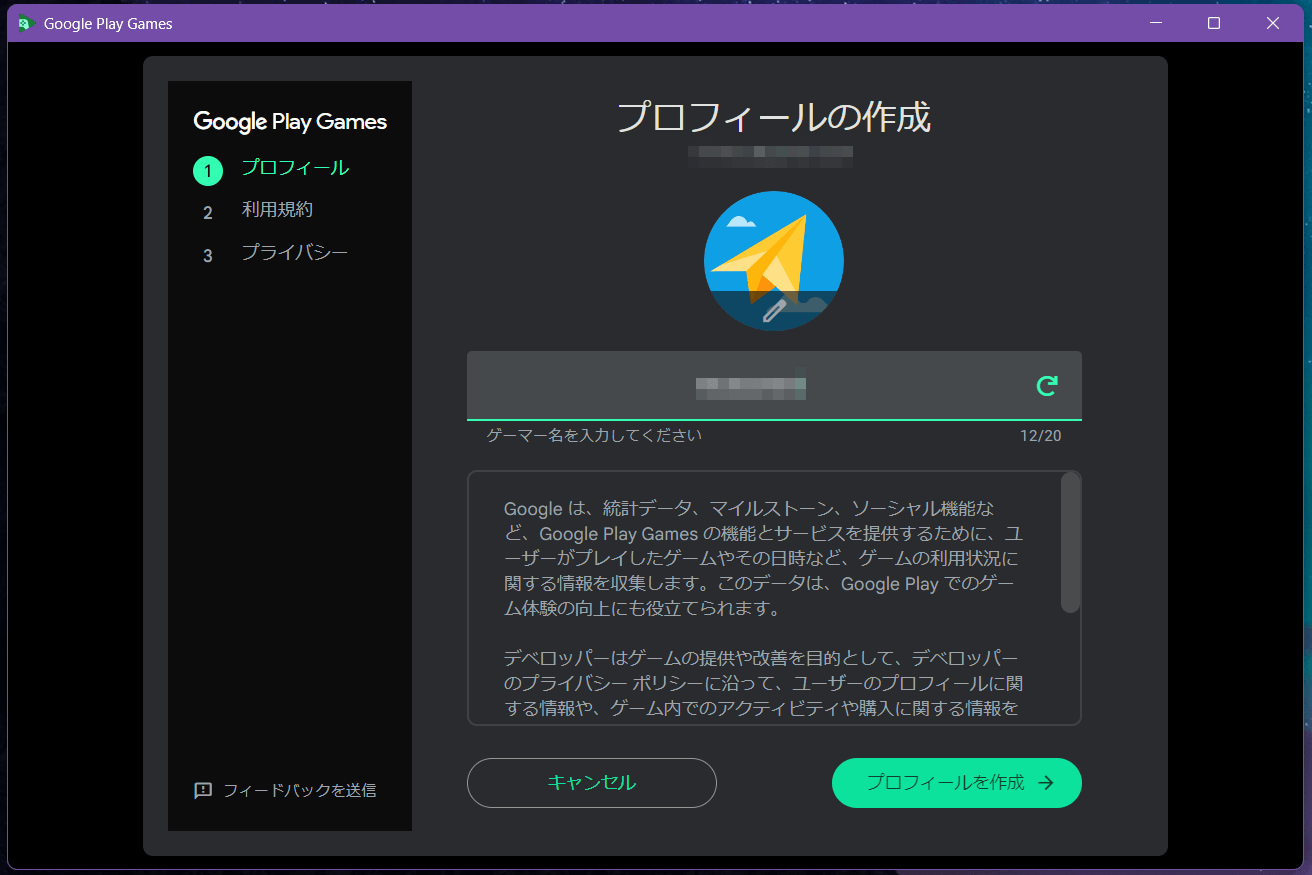
Task: Regenerate gamer name with the refresh icon
Action: [1046, 386]
